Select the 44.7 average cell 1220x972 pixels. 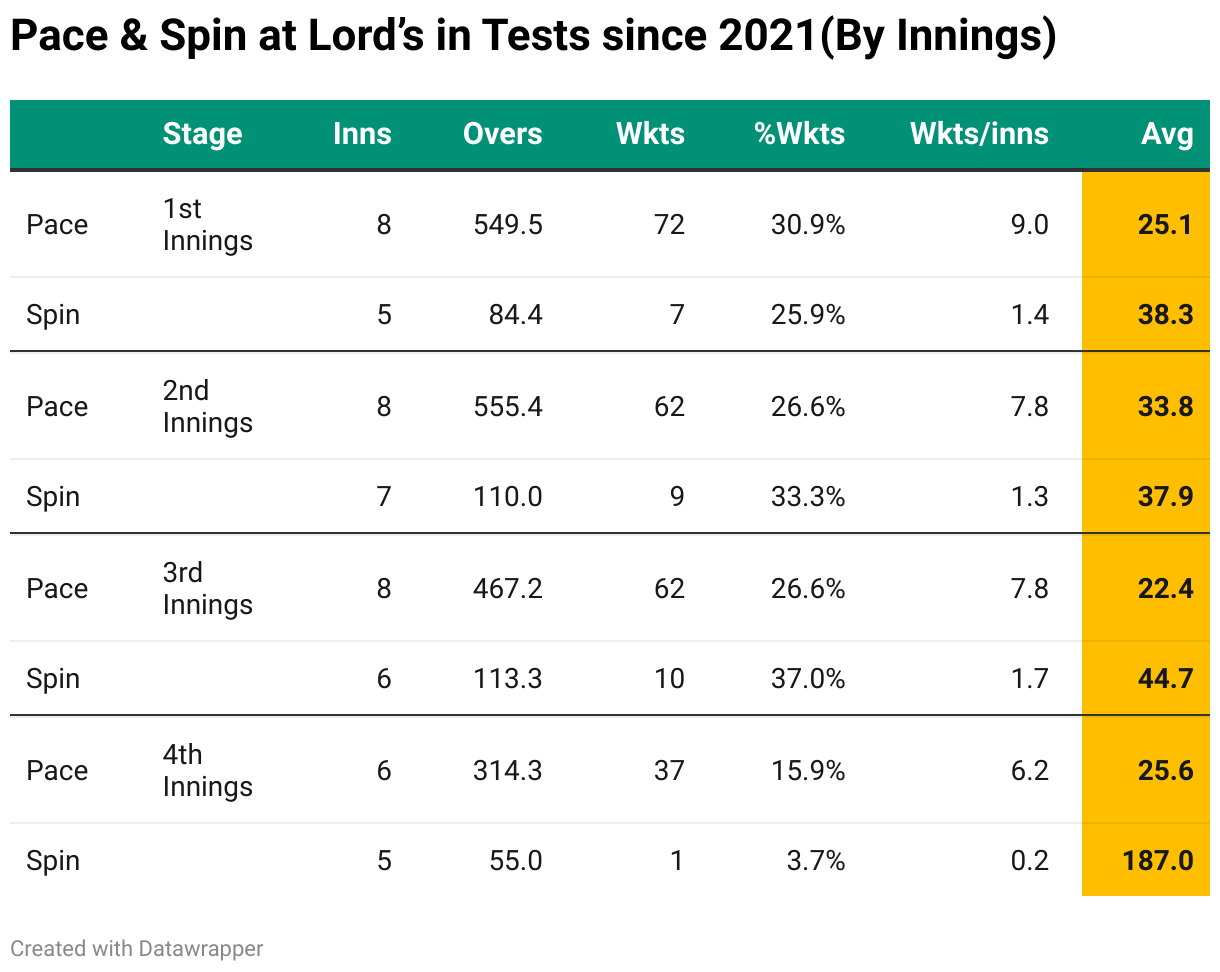click(1165, 678)
